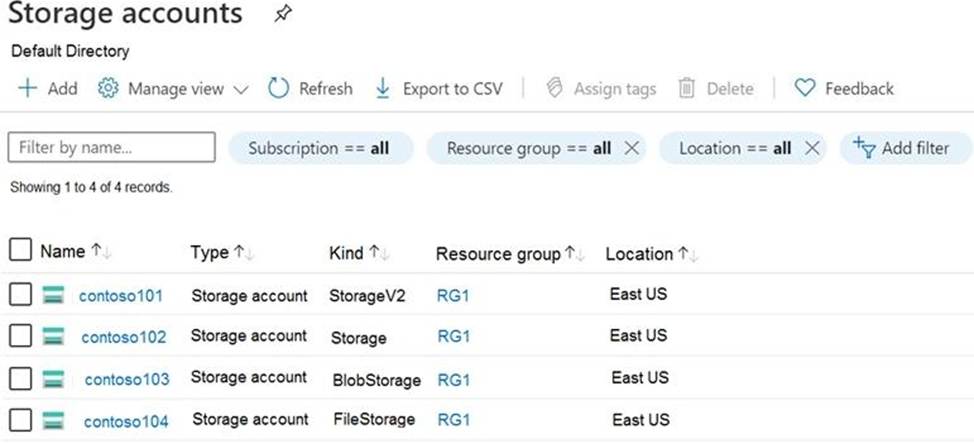Remove the Location filter with X
The height and width of the screenshot is (443, 974).
point(812,148)
